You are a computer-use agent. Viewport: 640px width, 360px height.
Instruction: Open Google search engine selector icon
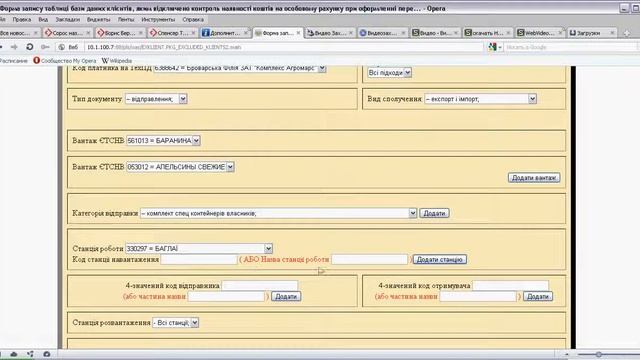pyautogui.click(x=495, y=47)
